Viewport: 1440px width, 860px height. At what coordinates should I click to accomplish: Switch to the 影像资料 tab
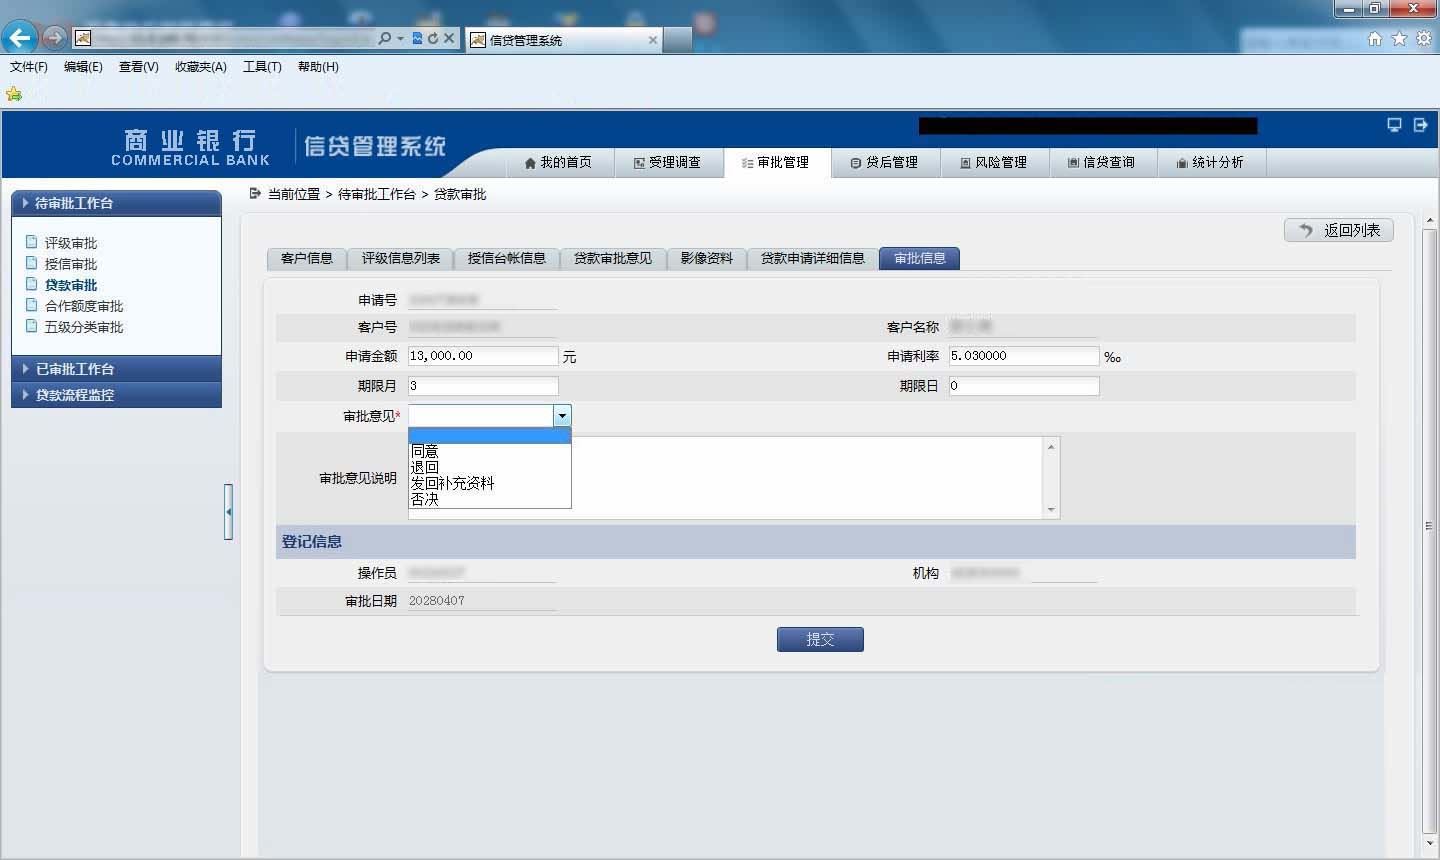point(707,258)
